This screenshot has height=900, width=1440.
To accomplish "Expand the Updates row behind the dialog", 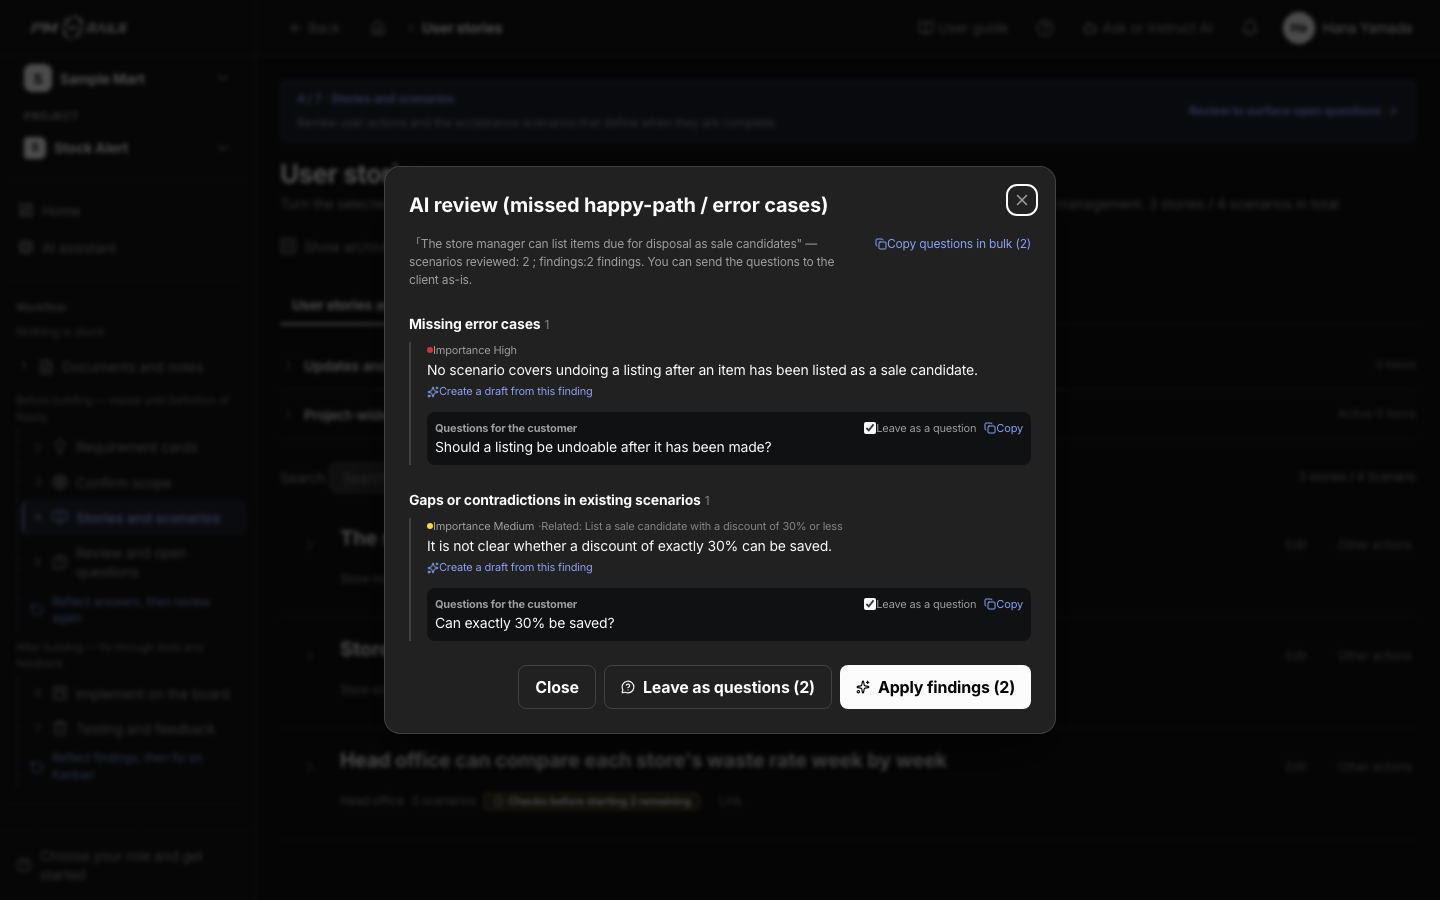I will tap(289, 366).
